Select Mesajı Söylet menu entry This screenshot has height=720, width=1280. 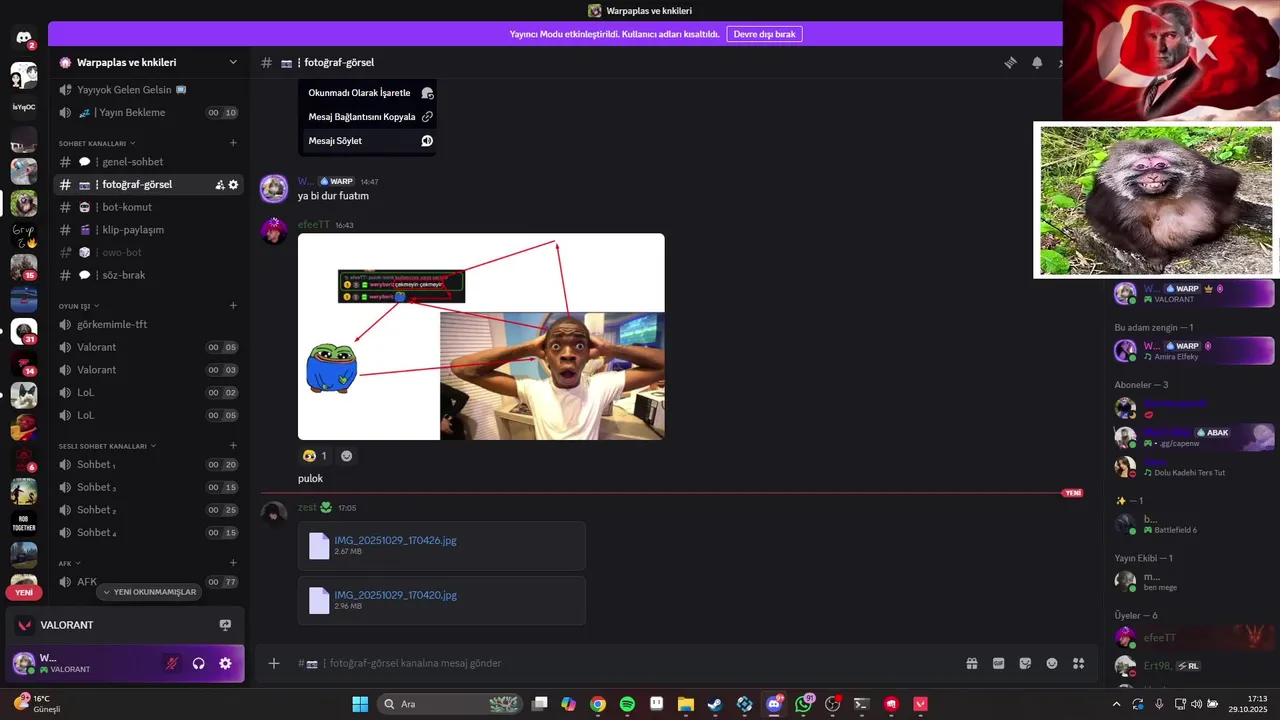tap(368, 141)
